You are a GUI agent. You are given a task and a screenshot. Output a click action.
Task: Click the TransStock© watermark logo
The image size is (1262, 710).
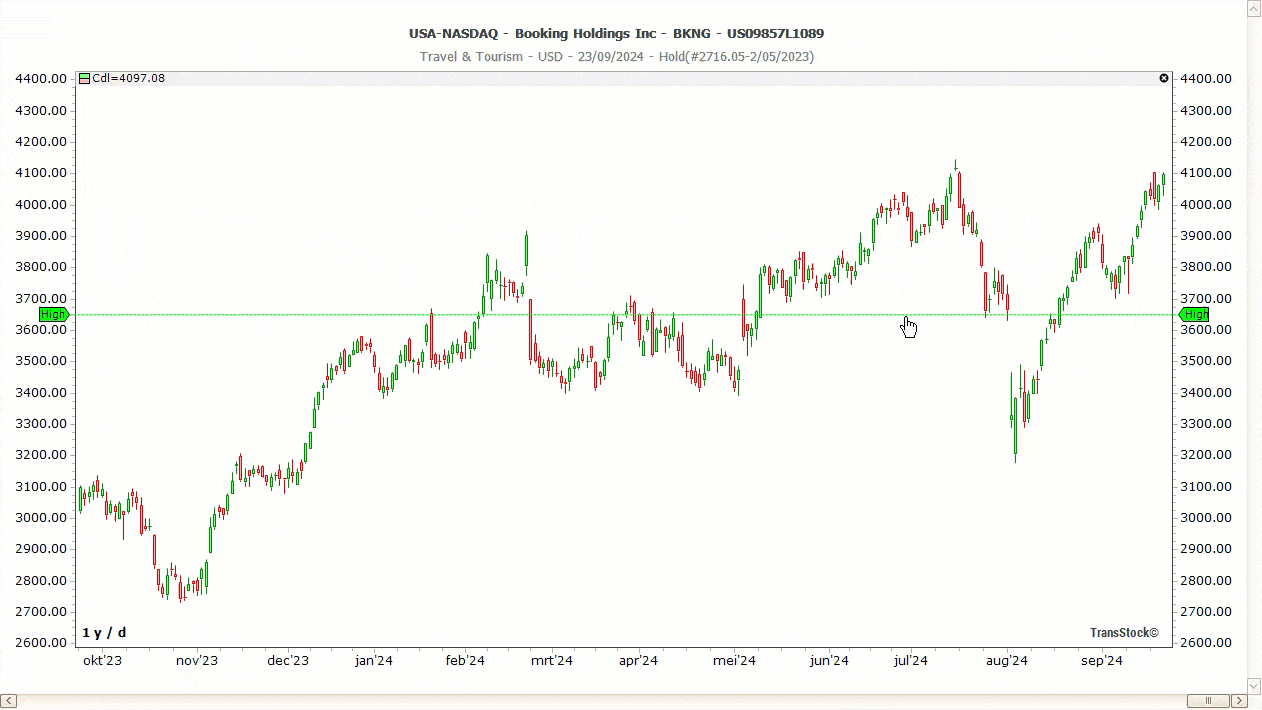(1123, 632)
